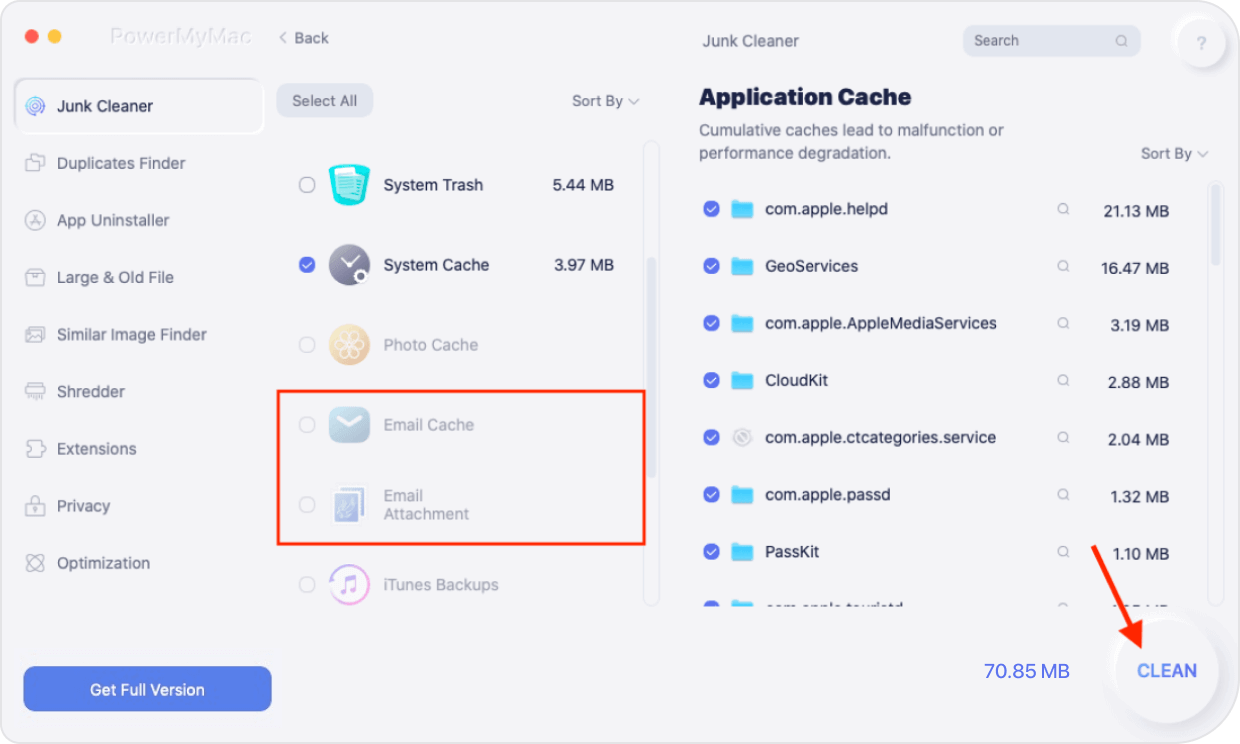Click the help question mark button
This screenshot has width=1240, height=744.
click(x=1201, y=43)
